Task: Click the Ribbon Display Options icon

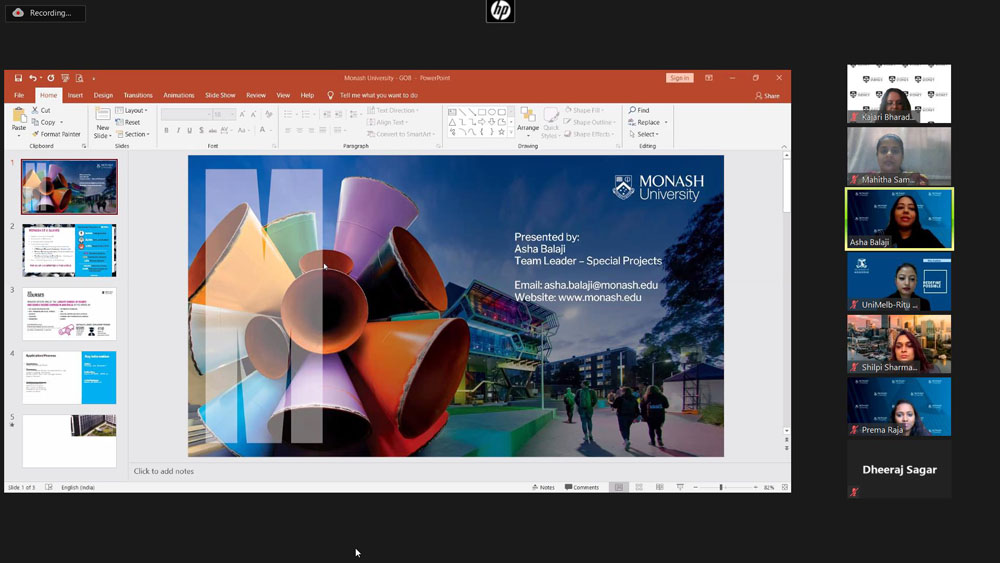Action: tap(709, 78)
